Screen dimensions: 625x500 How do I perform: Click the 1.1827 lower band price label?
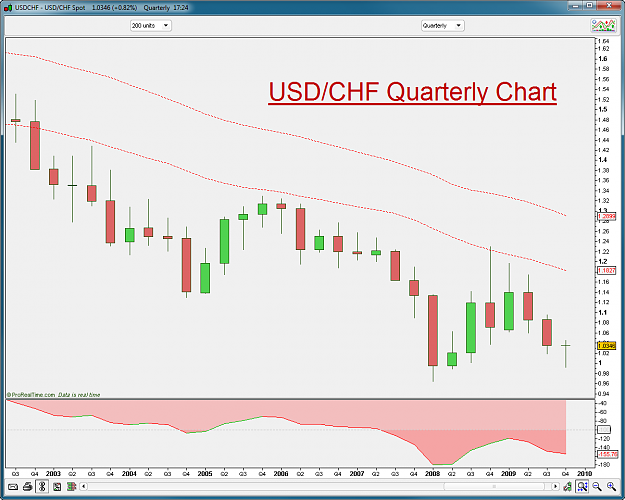606,270
